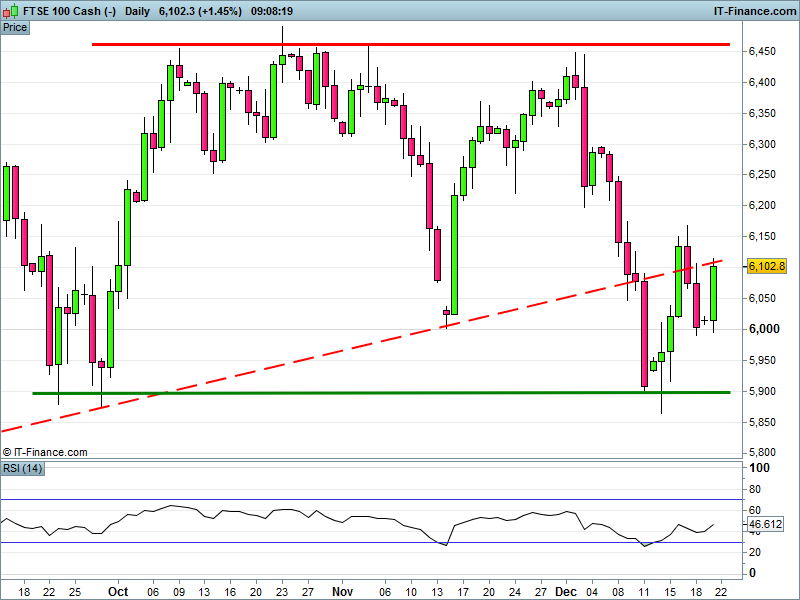This screenshot has width=800, height=600.
Task: Click the 100 label on RSI scale
Action: [760, 468]
